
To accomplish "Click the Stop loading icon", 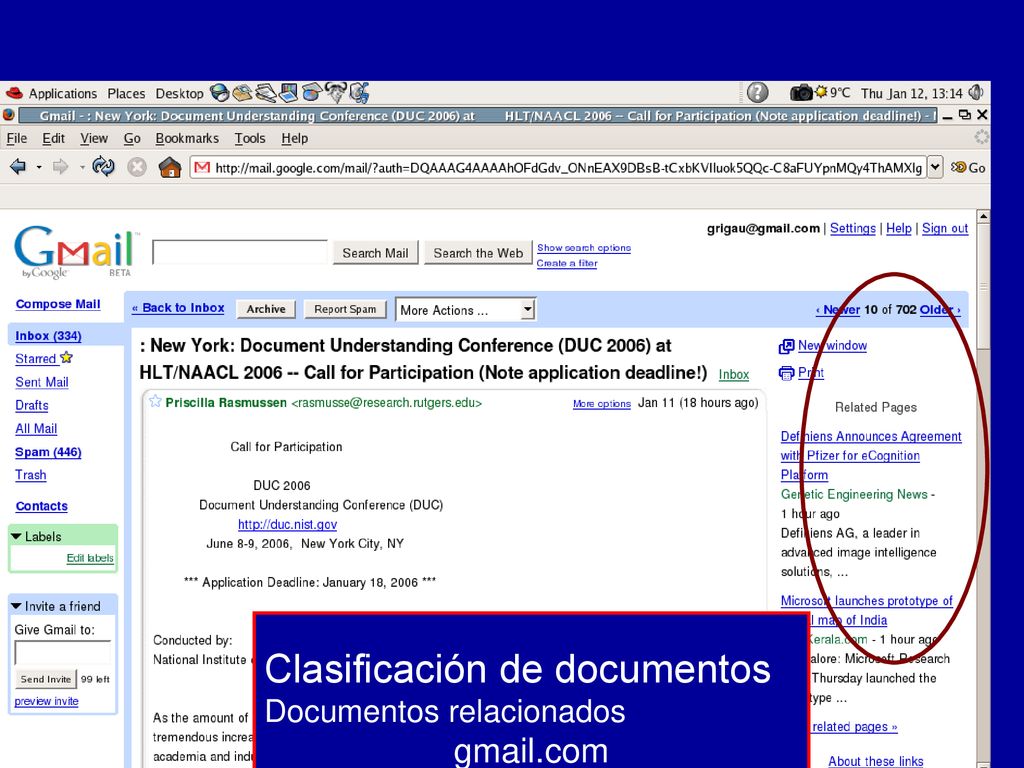I will pos(136,168).
